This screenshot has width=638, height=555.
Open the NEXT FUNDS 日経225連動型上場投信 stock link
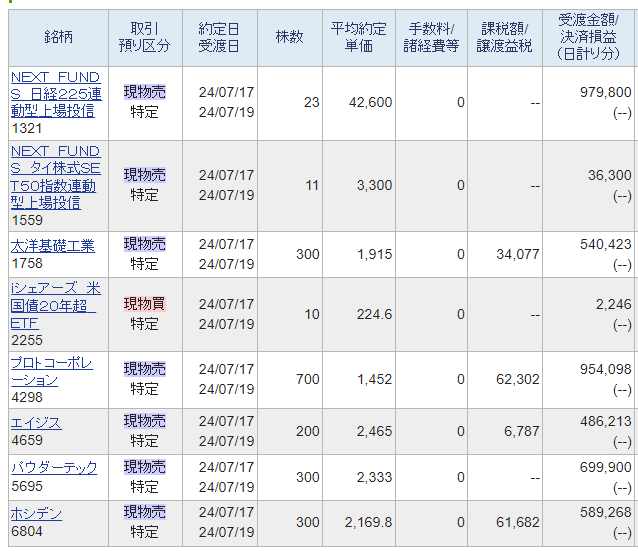[56, 94]
